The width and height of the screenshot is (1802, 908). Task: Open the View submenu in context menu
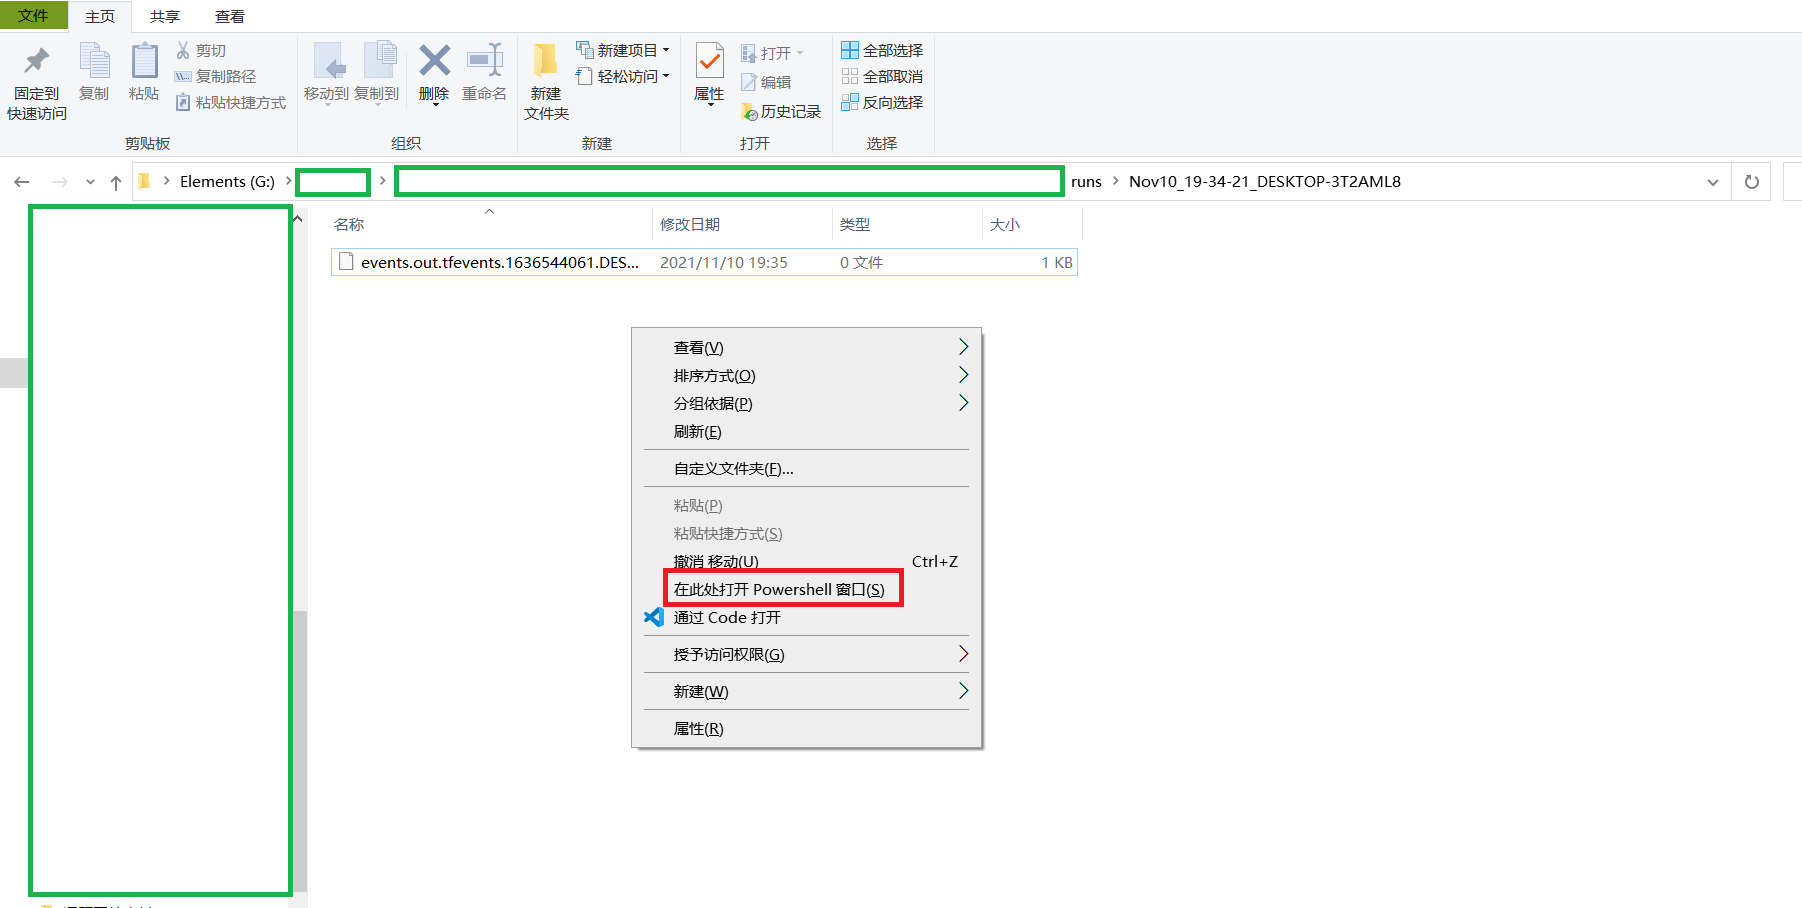(807, 347)
